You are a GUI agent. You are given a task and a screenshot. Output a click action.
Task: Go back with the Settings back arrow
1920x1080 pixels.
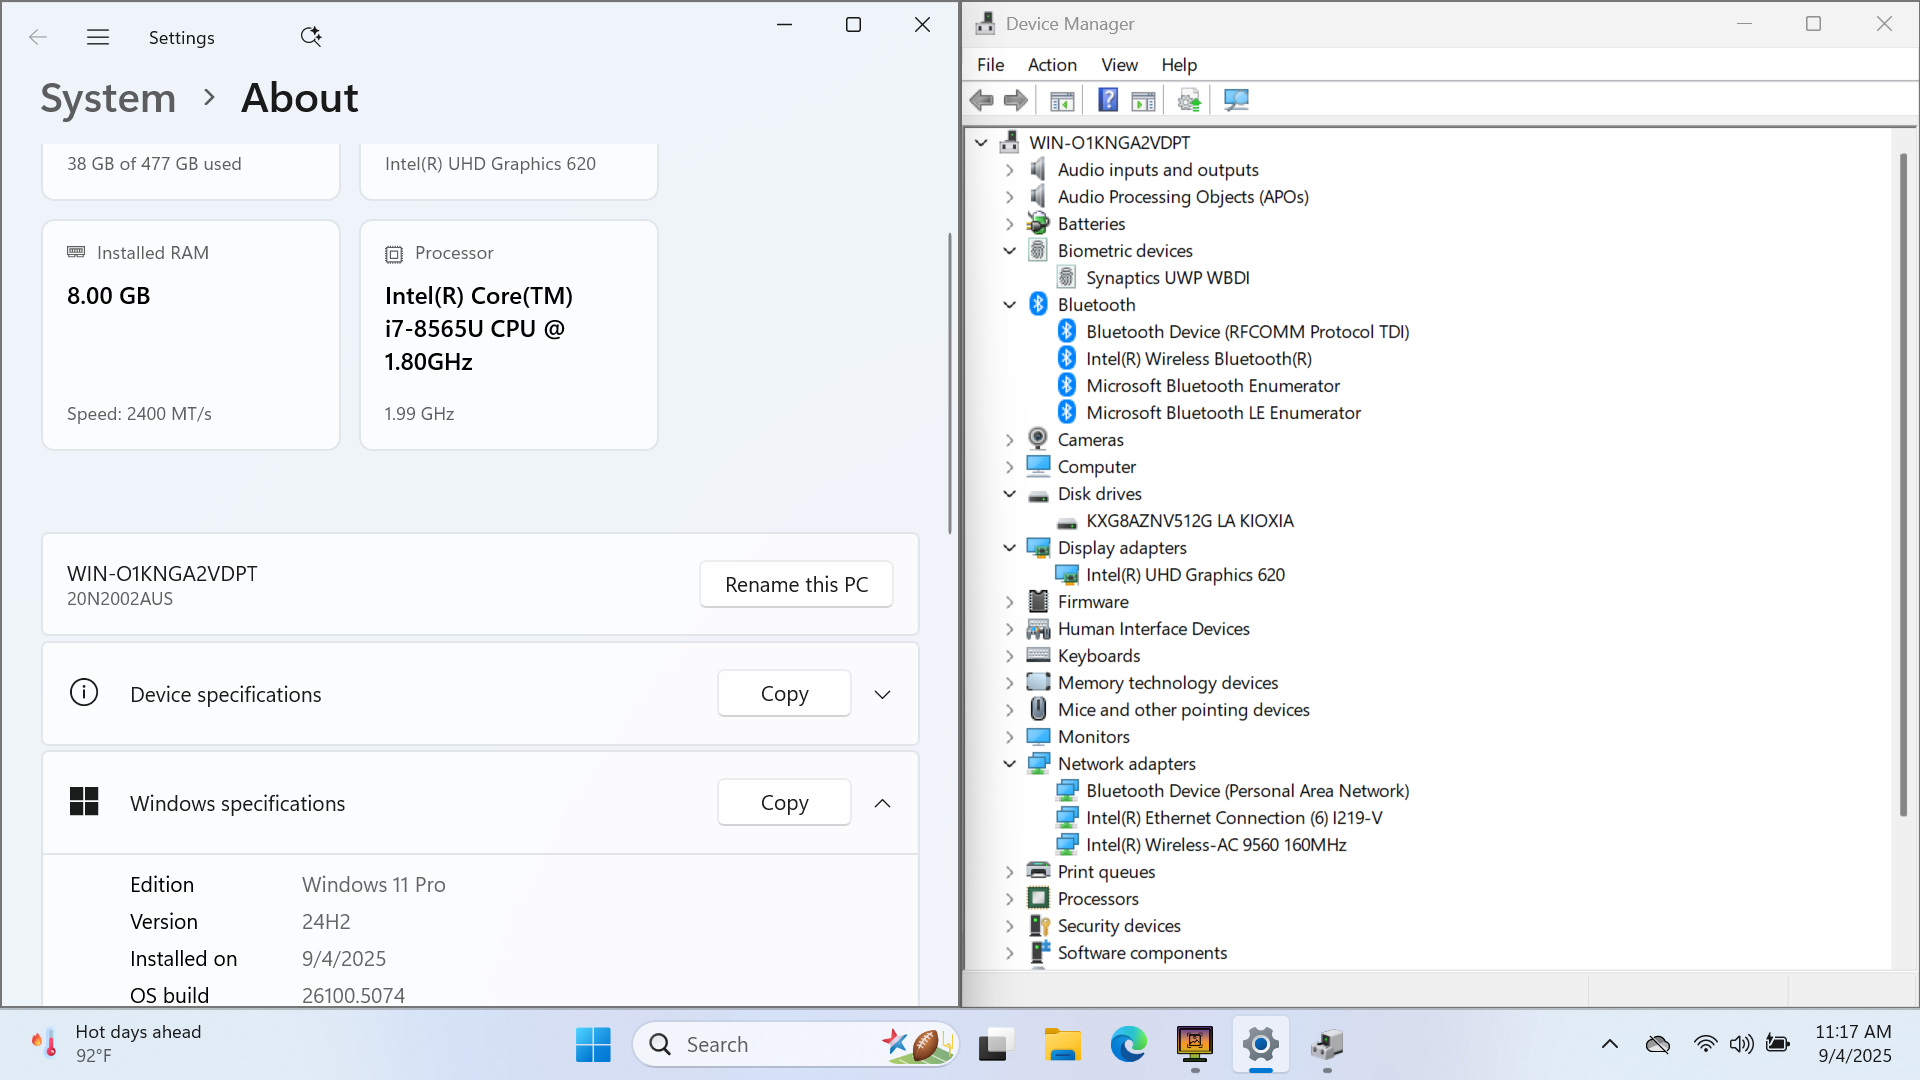tap(38, 37)
